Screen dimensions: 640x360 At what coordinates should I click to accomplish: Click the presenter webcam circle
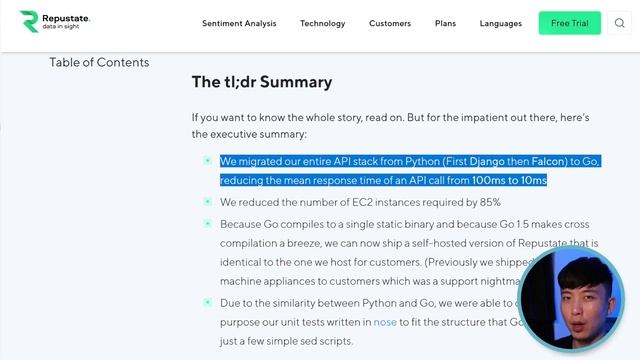(x=571, y=299)
